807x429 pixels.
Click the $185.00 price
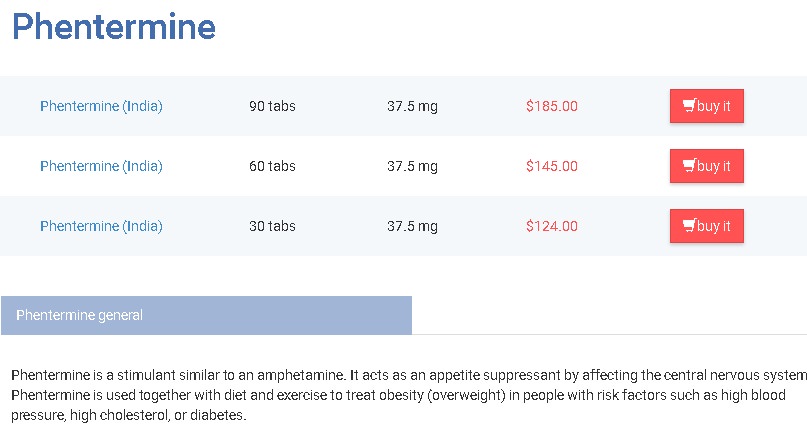click(x=552, y=106)
